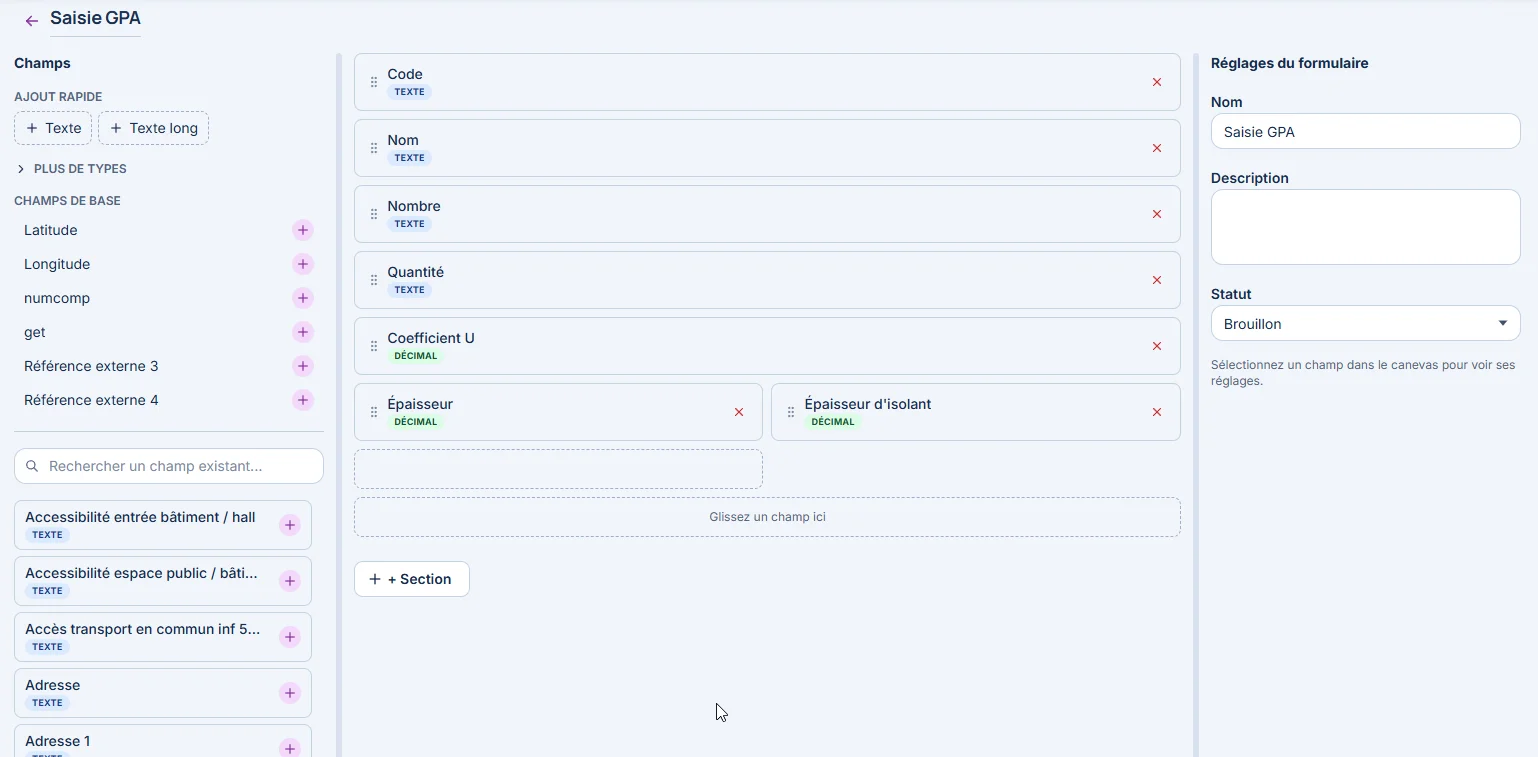Grab the drag handle of Épaisseur d'isolant
1538x757 pixels.
(x=791, y=412)
